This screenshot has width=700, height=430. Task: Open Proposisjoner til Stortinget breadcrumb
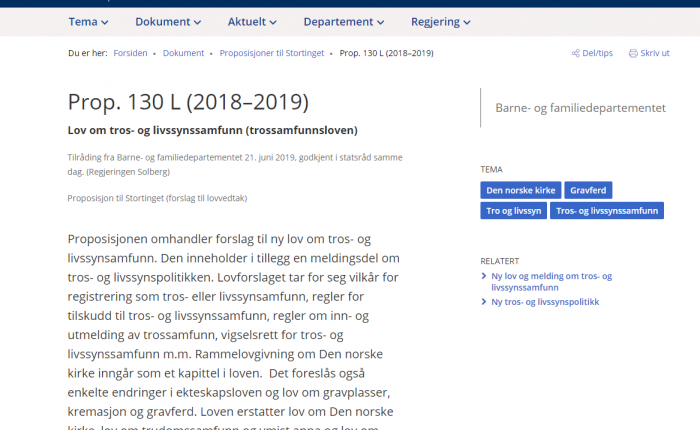[271, 53]
